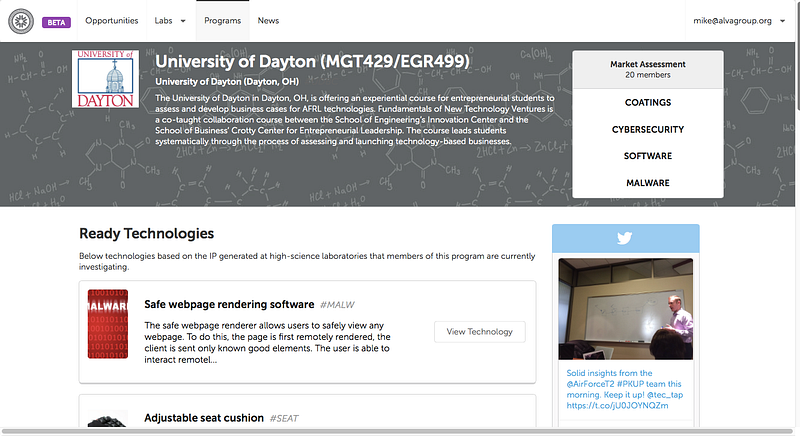Viewport: 800px width, 436px height.
Task: Click the horizontal scrollbar at bottom
Action: [397, 431]
